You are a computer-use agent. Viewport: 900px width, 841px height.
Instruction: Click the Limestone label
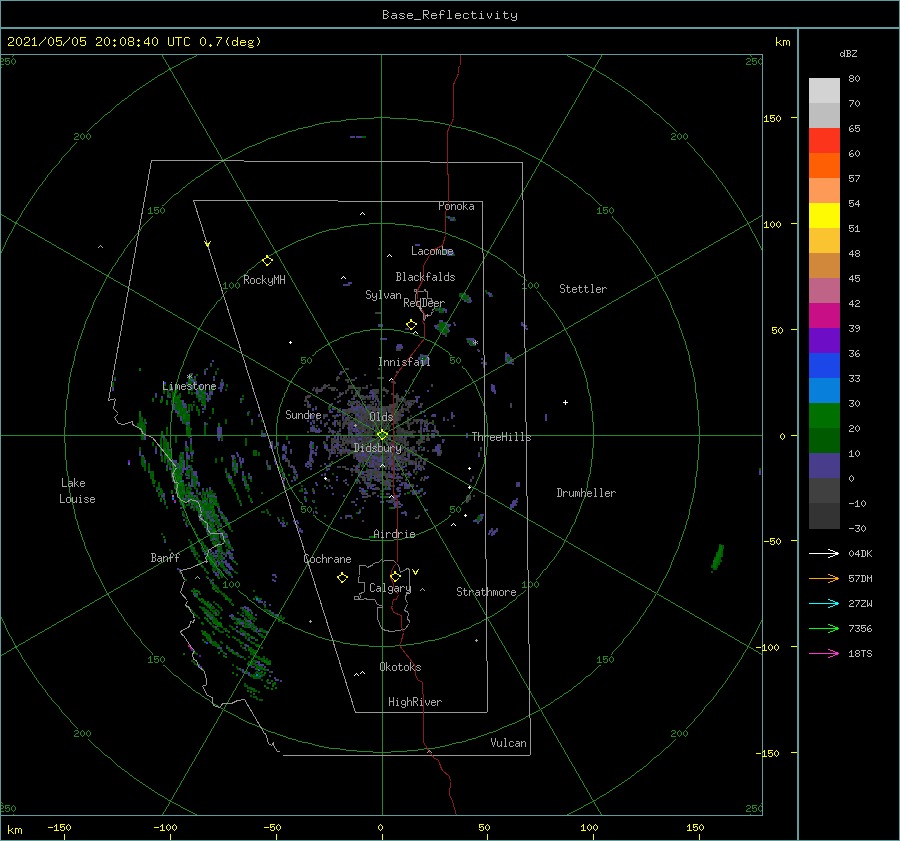pyautogui.click(x=189, y=386)
